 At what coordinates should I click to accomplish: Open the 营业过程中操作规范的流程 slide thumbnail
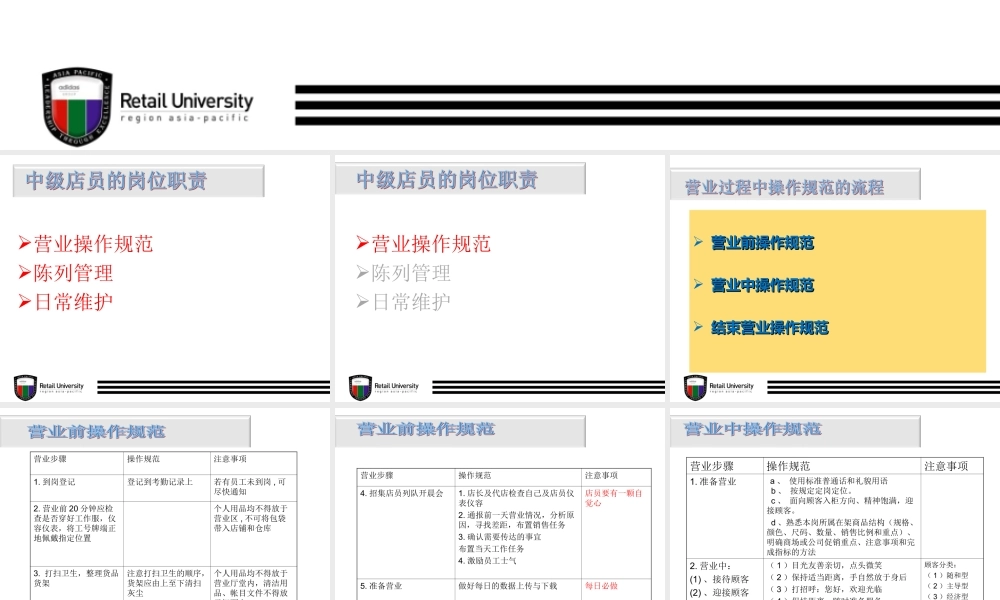(835, 279)
